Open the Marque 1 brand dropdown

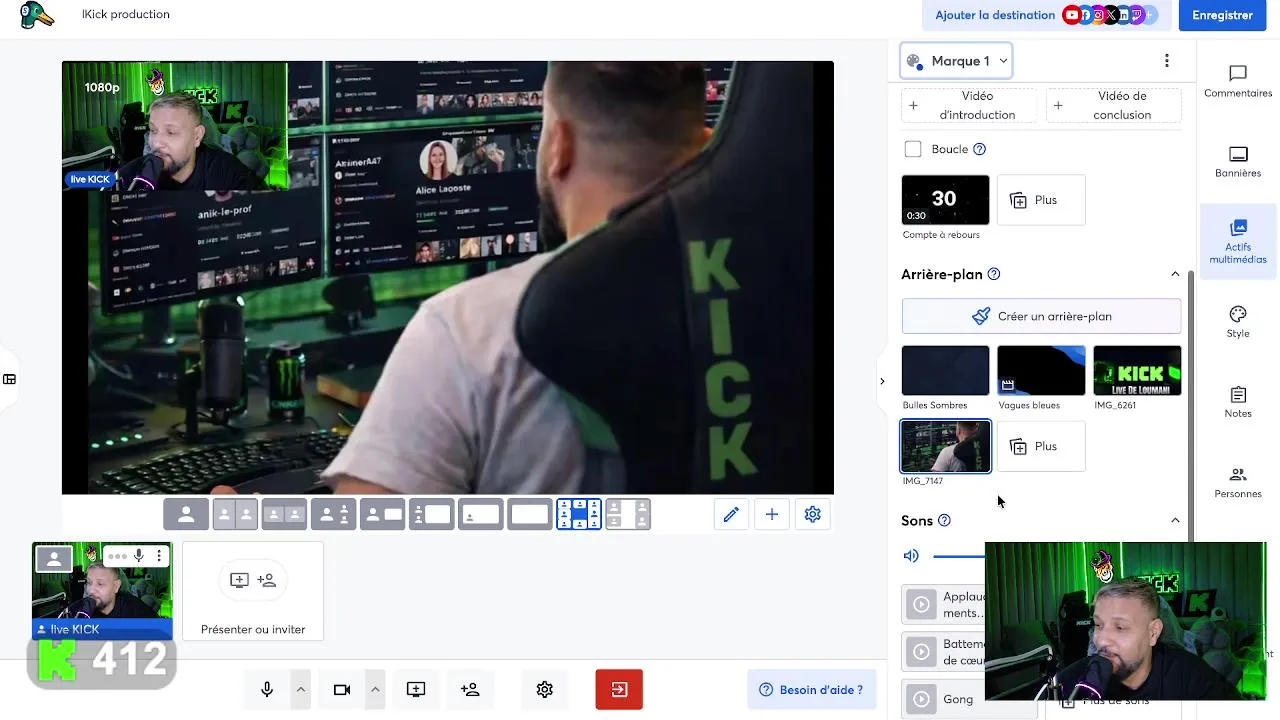pos(957,61)
